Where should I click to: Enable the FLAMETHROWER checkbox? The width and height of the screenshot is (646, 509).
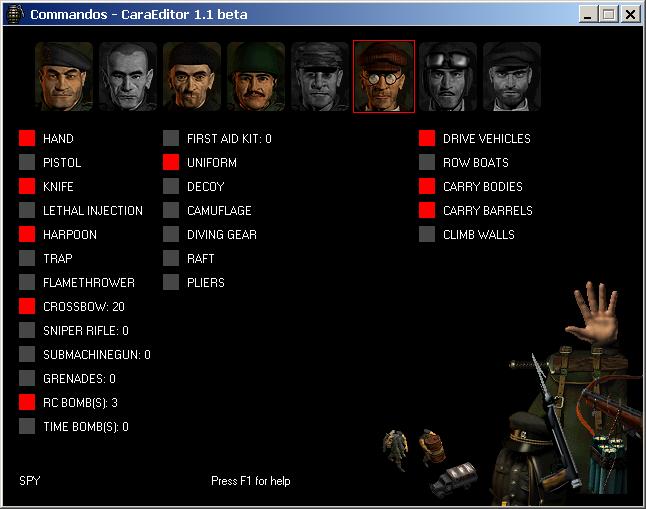(x=27, y=282)
